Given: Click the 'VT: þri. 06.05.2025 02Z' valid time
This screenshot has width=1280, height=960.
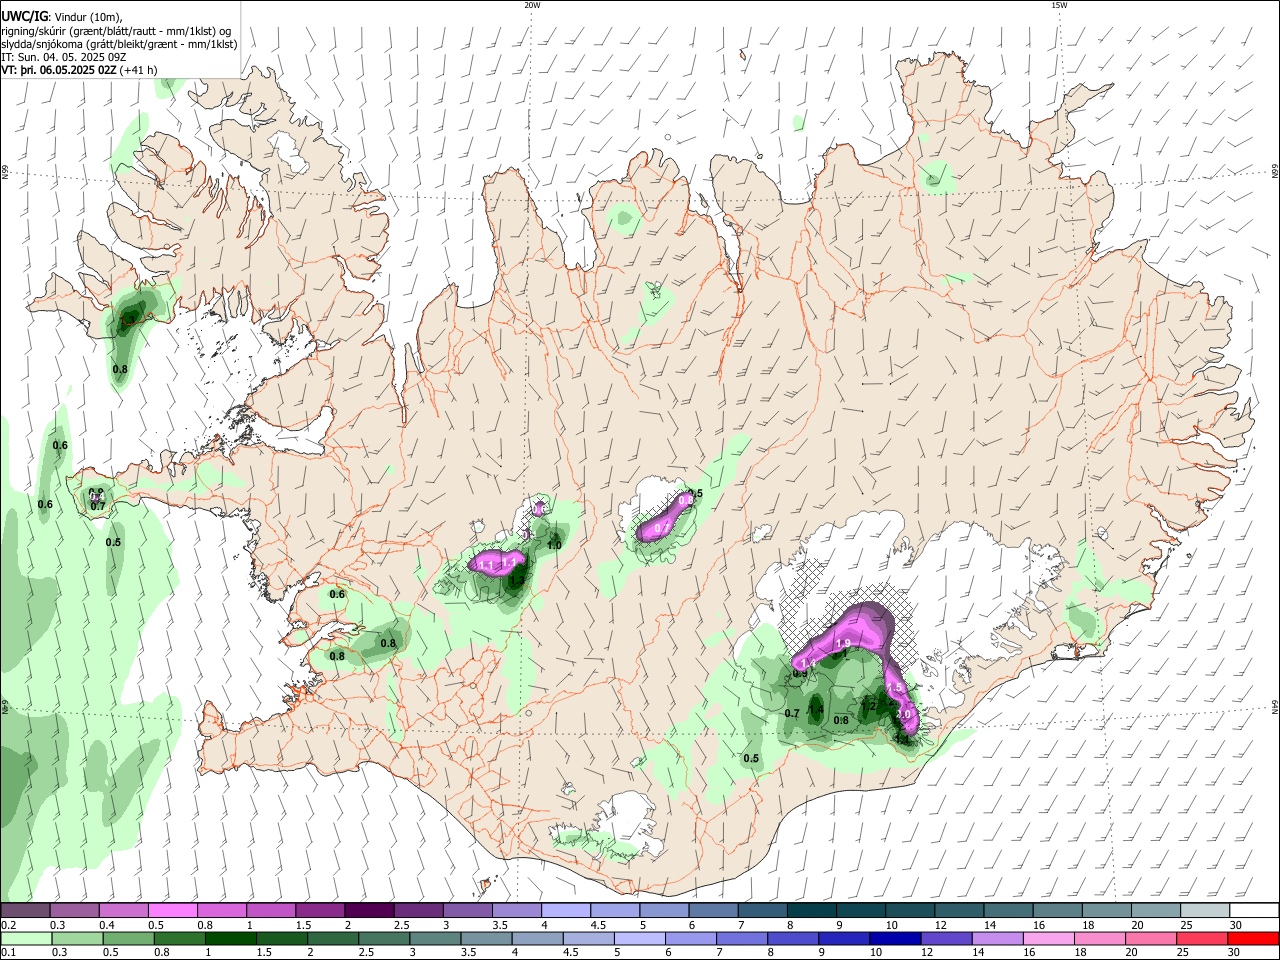Looking at the screenshot, I should coord(59,70).
